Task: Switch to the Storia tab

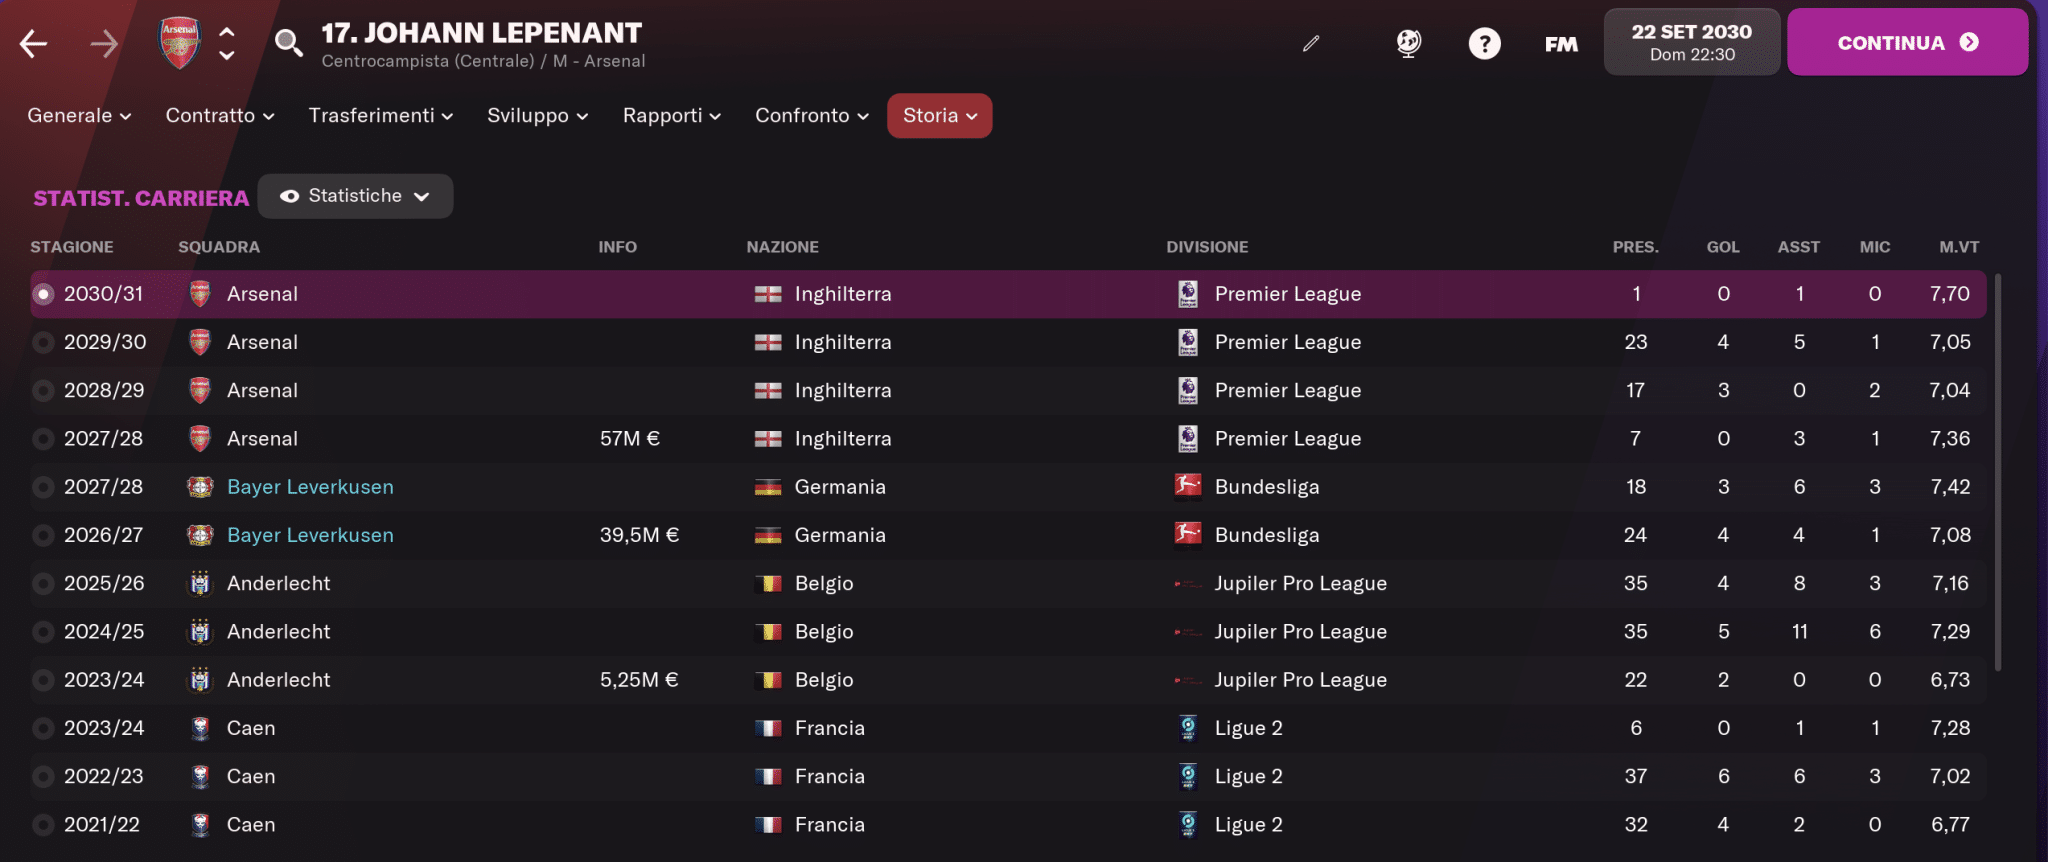Action: coord(938,115)
